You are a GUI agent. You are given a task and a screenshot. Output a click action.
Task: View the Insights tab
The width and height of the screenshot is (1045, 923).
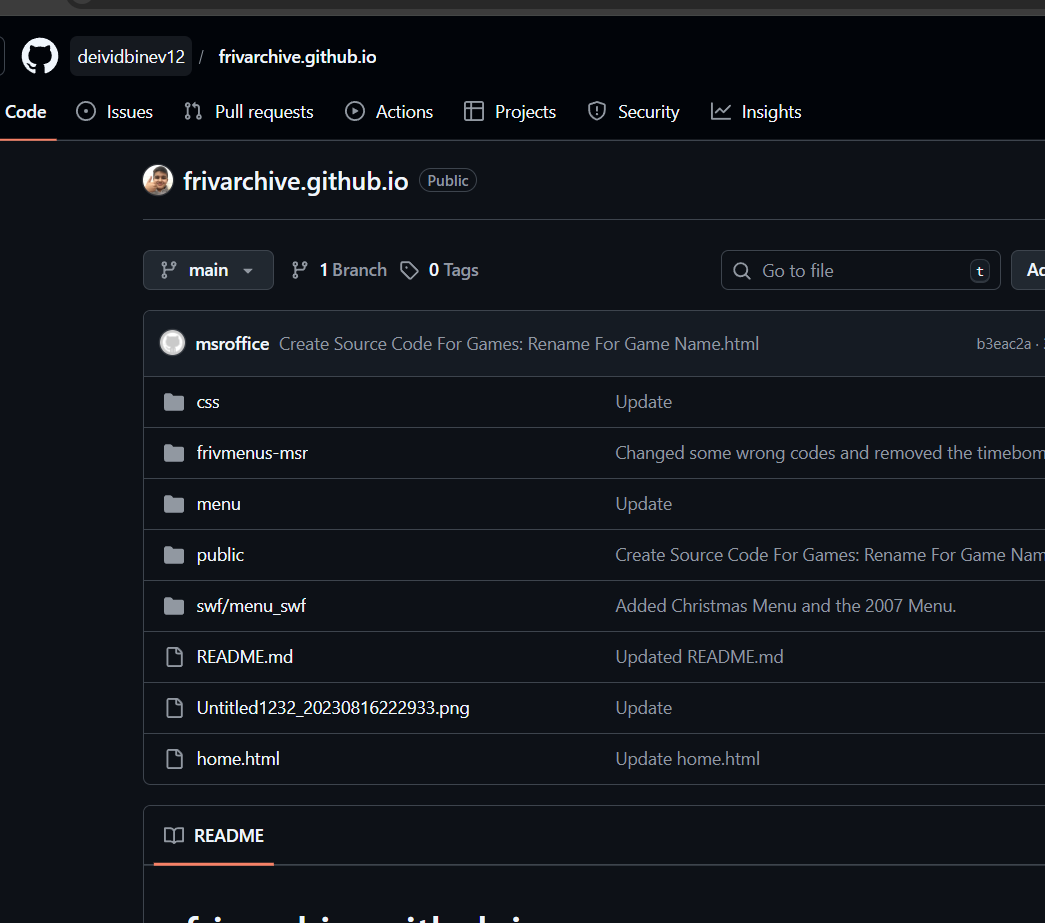tap(756, 111)
